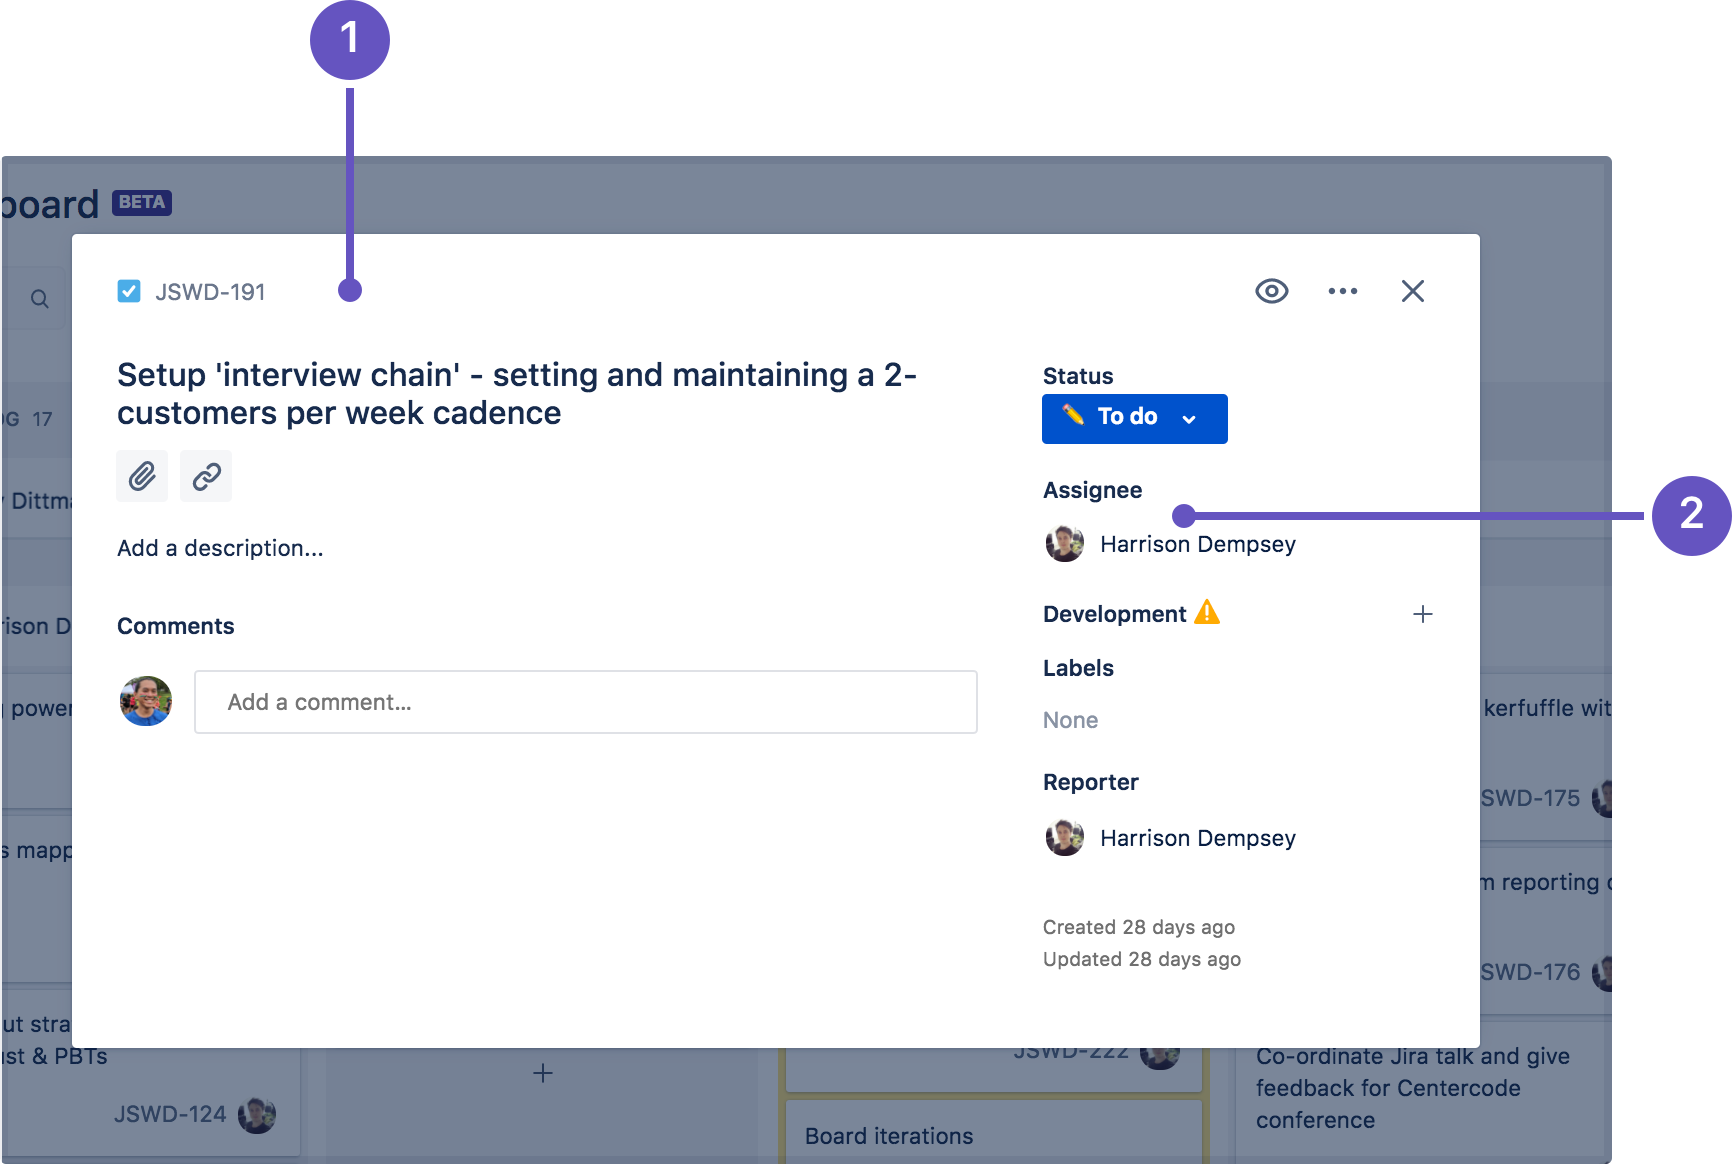The height and width of the screenshot is (1164, 1732).
Task: Open the To do status dropdown
Action: click(x=1135, y=418)
